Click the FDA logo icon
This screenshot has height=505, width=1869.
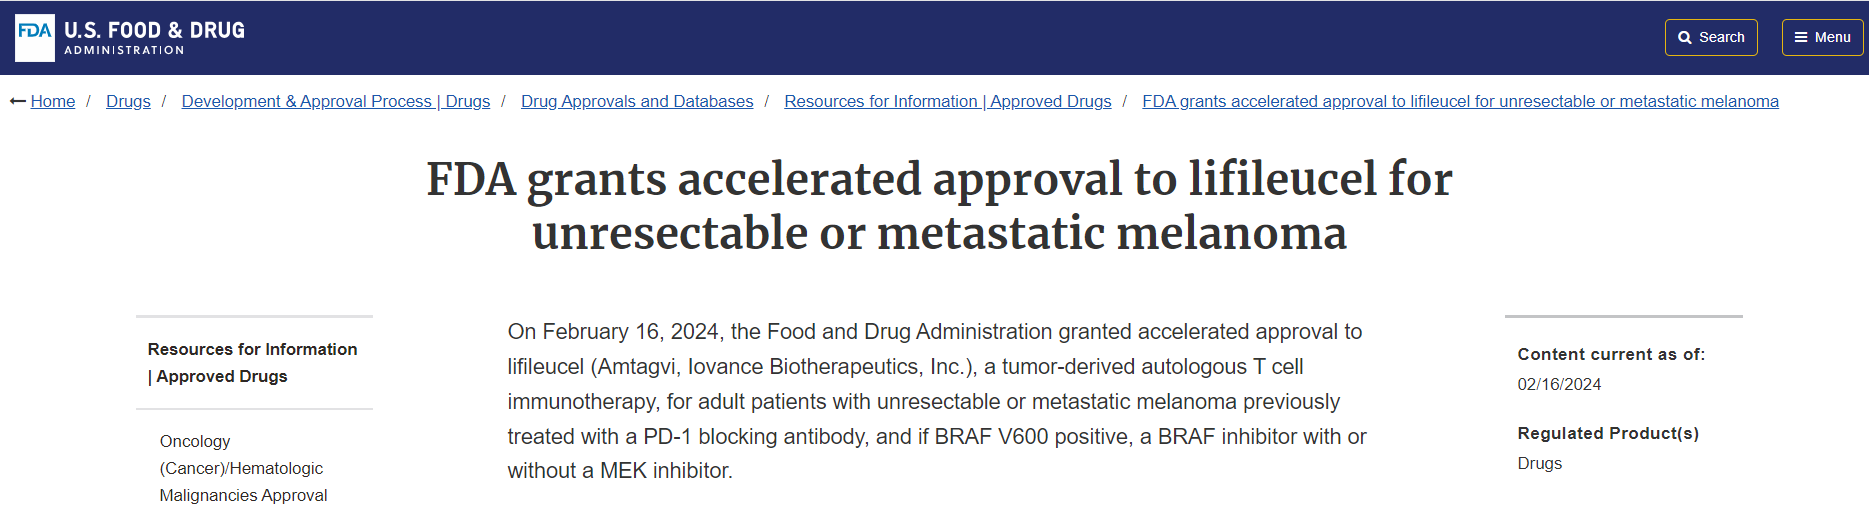(35, 38)
